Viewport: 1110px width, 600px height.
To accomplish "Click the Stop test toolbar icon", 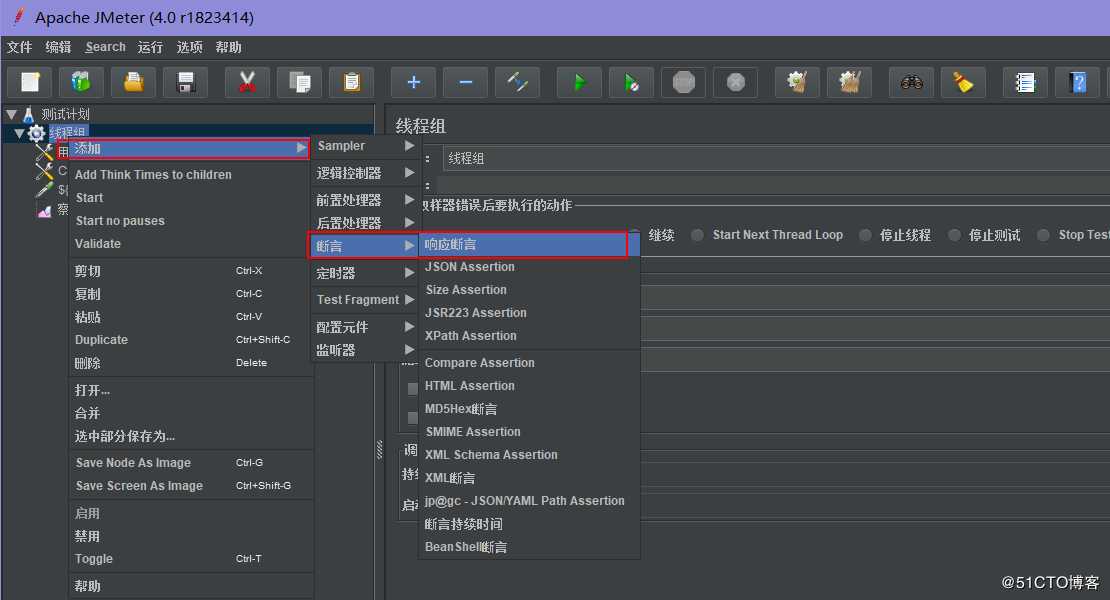I will [684, 83].
